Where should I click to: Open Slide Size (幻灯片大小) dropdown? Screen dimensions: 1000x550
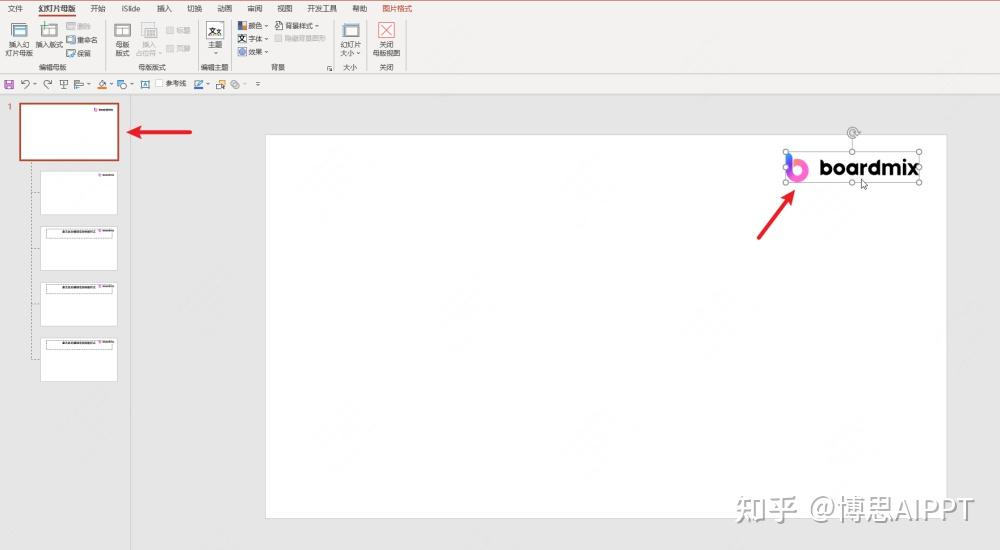tap(350, 40)
